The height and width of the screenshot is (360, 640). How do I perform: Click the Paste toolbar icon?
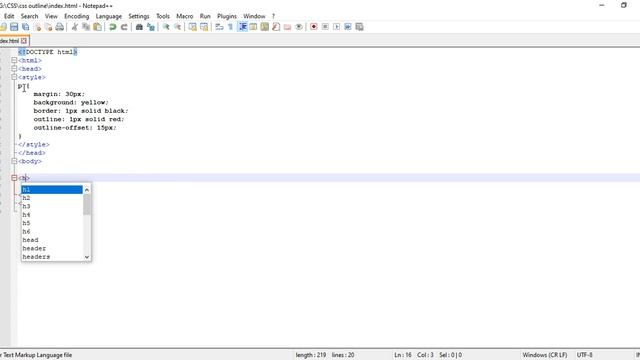click(x=98, y=27)
